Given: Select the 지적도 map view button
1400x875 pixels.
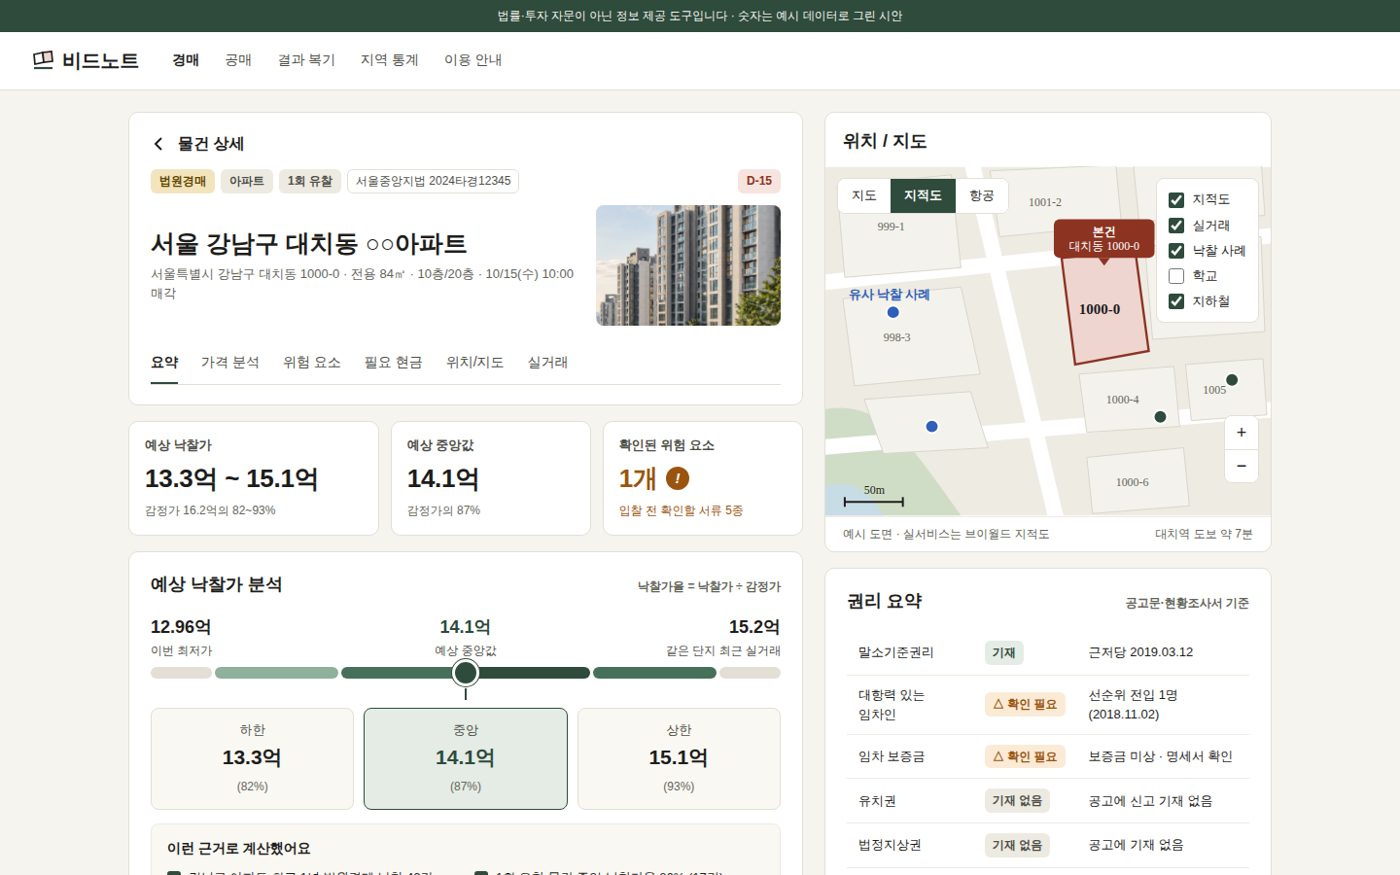Looking at the screenshot, I should [923, 196].
